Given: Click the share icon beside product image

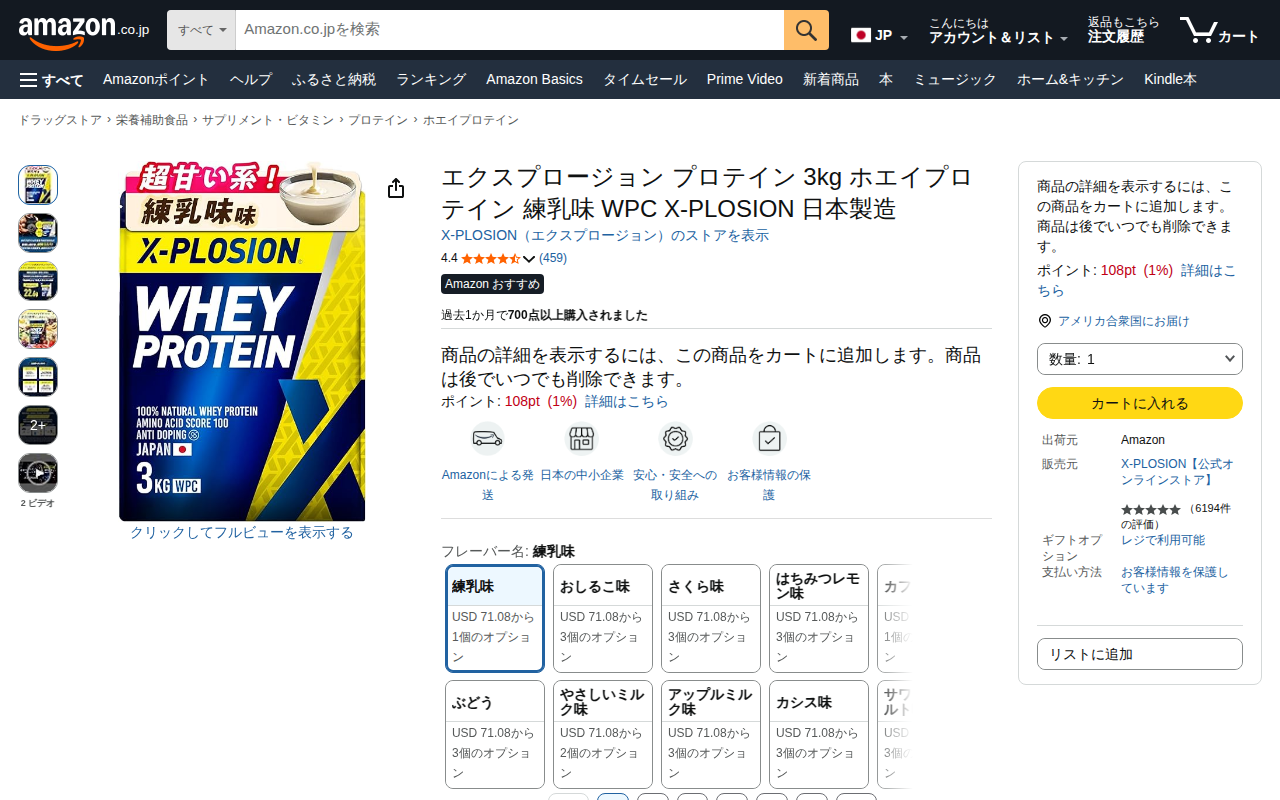Looking at the screenshot, I should (x=396, y=189).
